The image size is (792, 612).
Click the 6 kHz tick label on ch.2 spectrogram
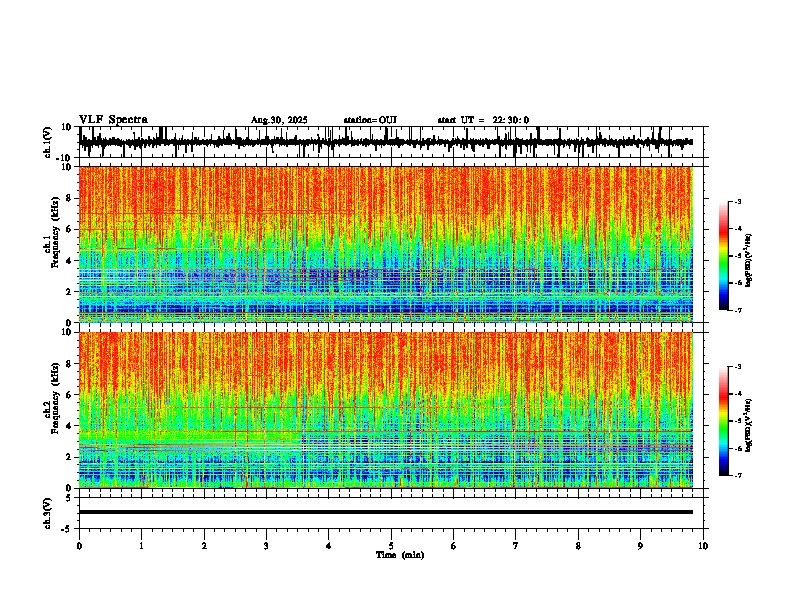point(69,395)
